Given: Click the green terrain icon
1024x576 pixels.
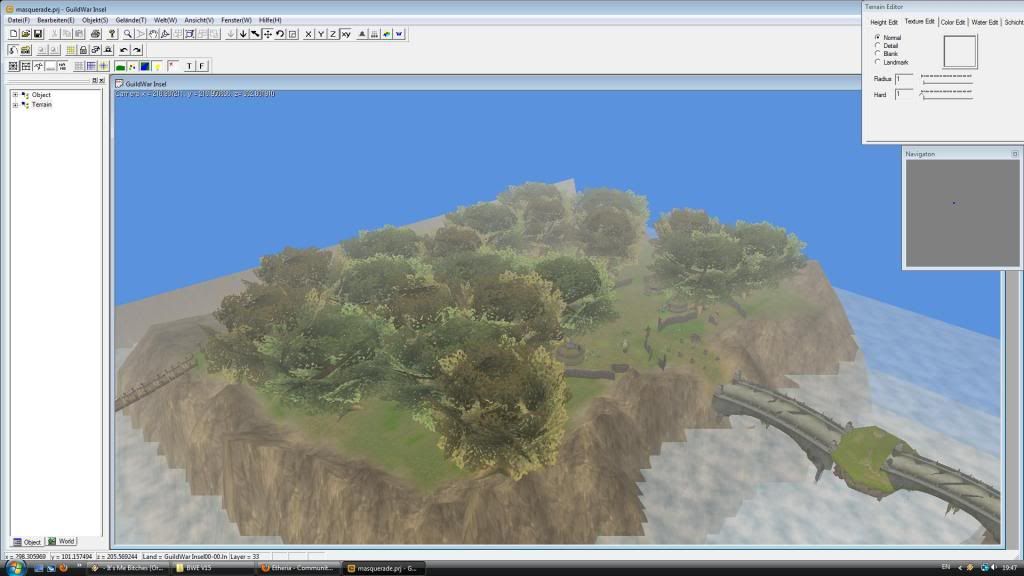Looking at the screenshot, I should (x=120, y=66).
